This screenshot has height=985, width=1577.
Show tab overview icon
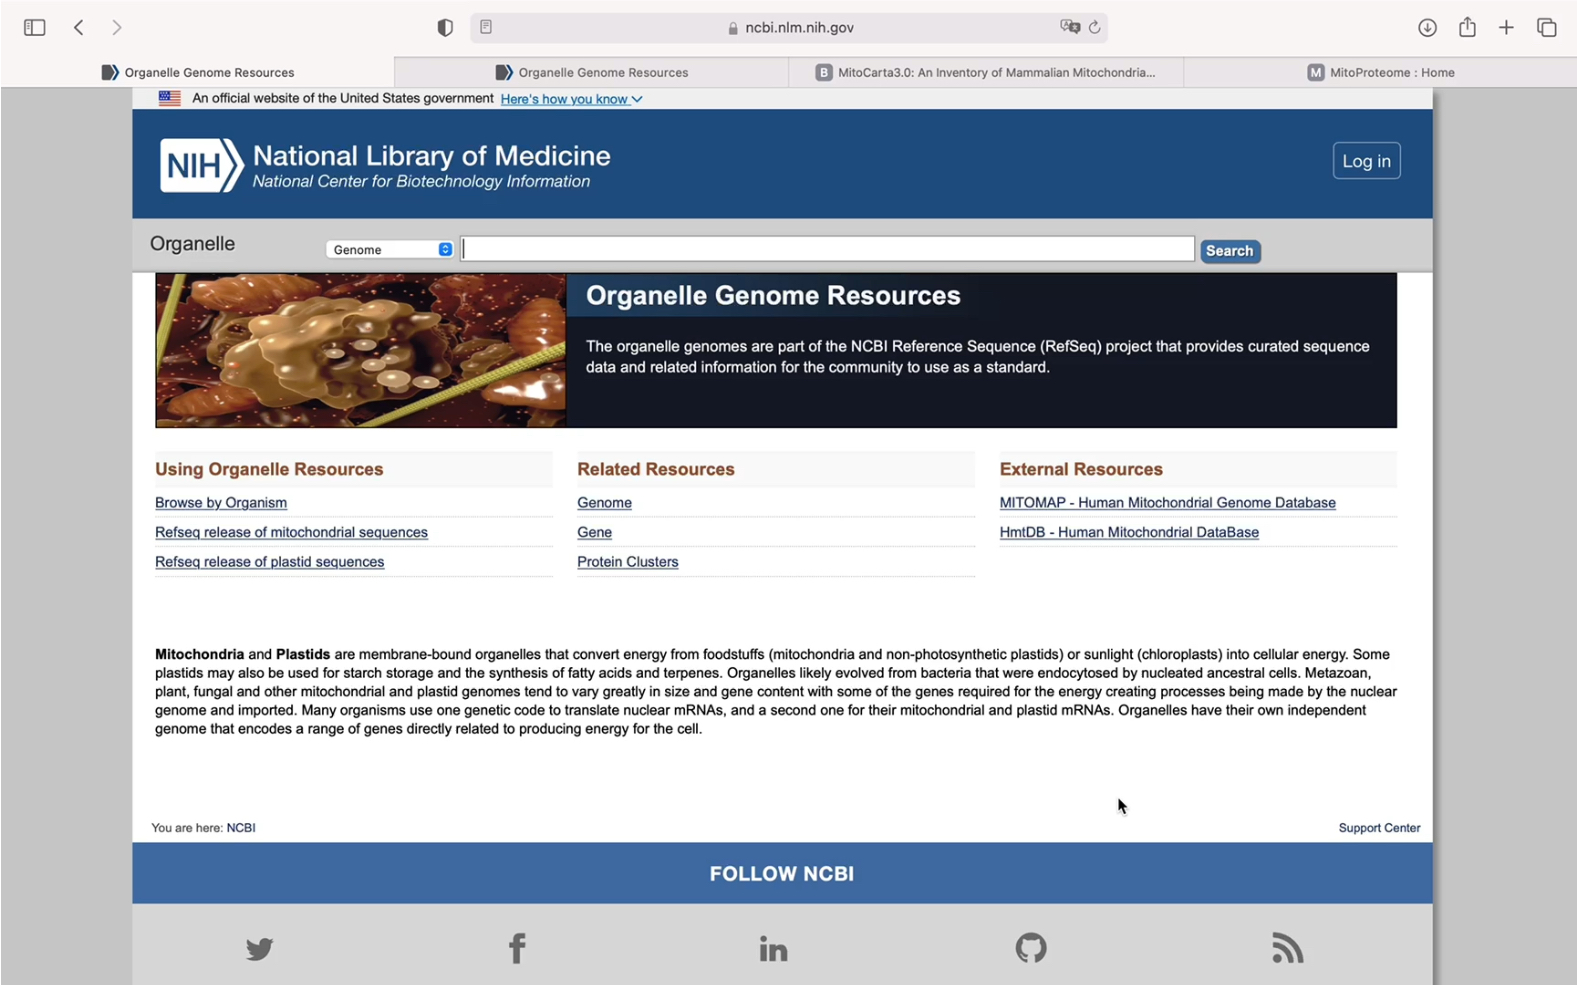[1546, 28]
